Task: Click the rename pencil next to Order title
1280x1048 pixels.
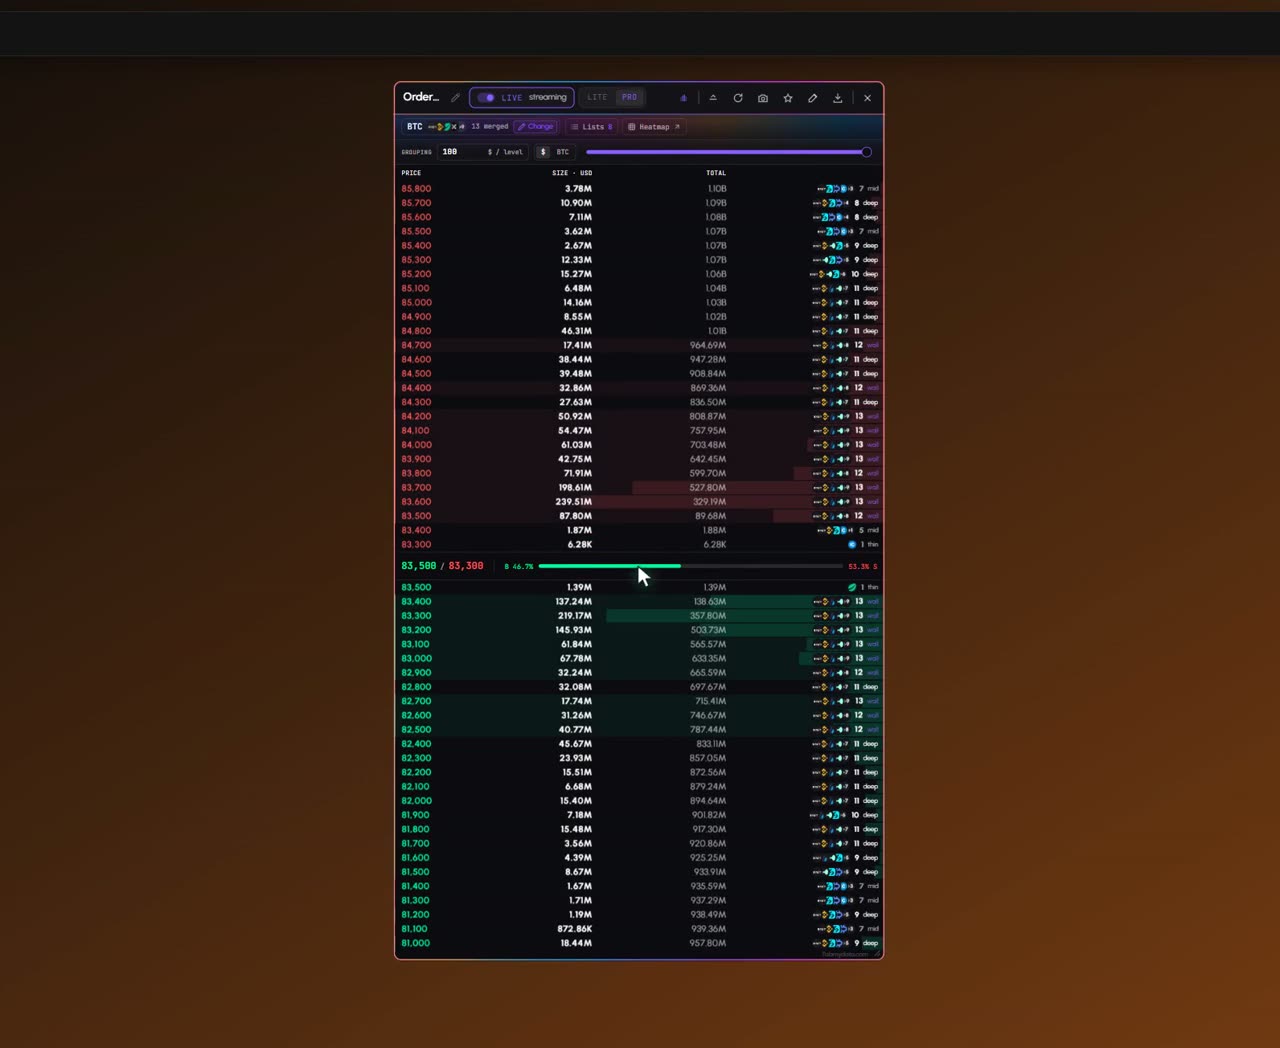Action: pos(455,98)
